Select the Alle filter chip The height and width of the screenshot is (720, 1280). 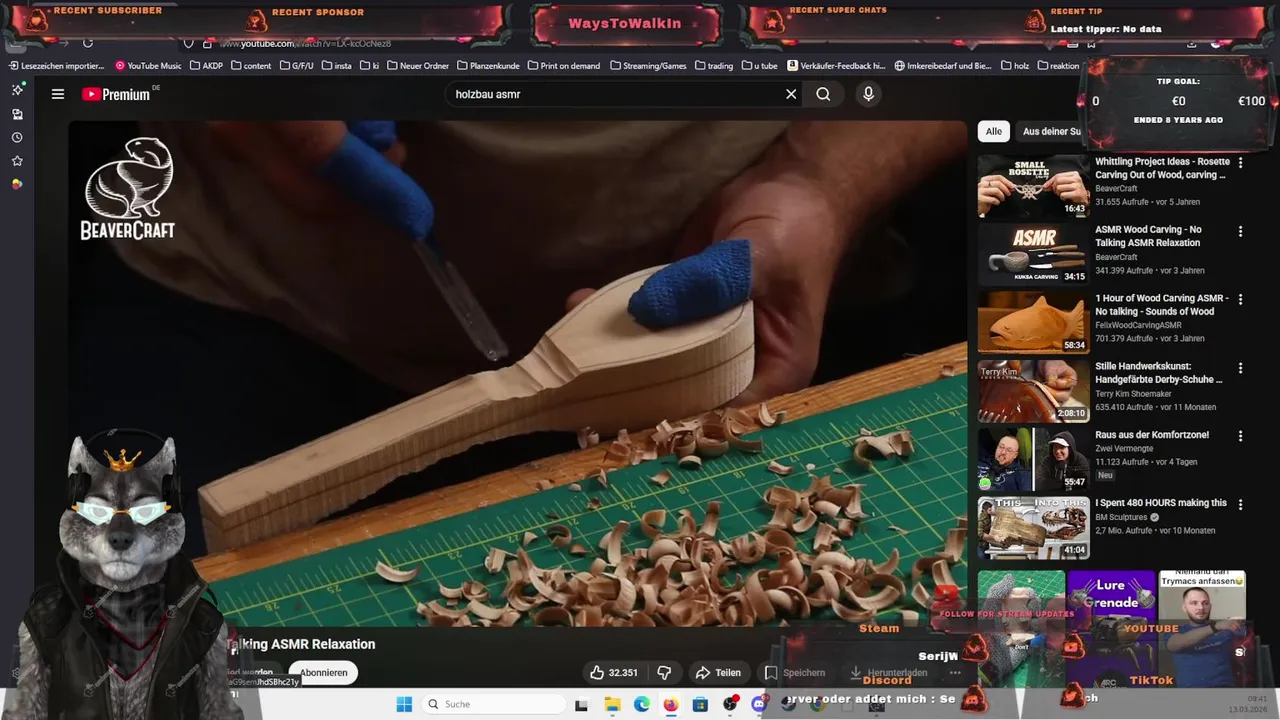[993, 131]
